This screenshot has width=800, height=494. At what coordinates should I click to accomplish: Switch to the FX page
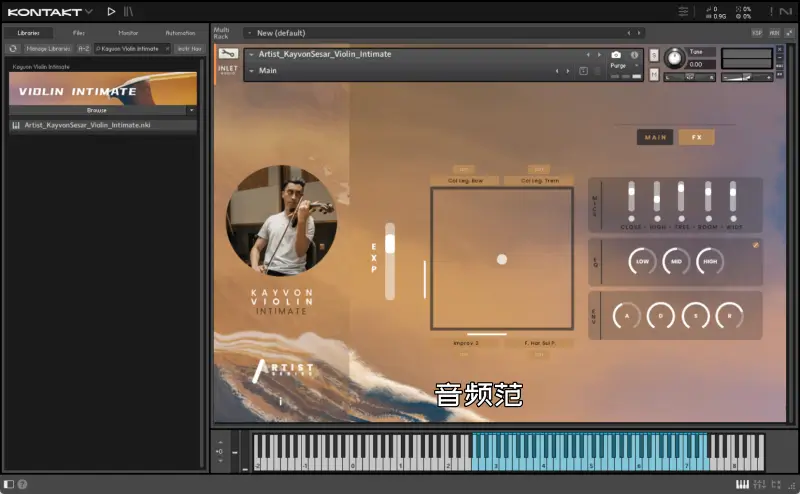696,137
